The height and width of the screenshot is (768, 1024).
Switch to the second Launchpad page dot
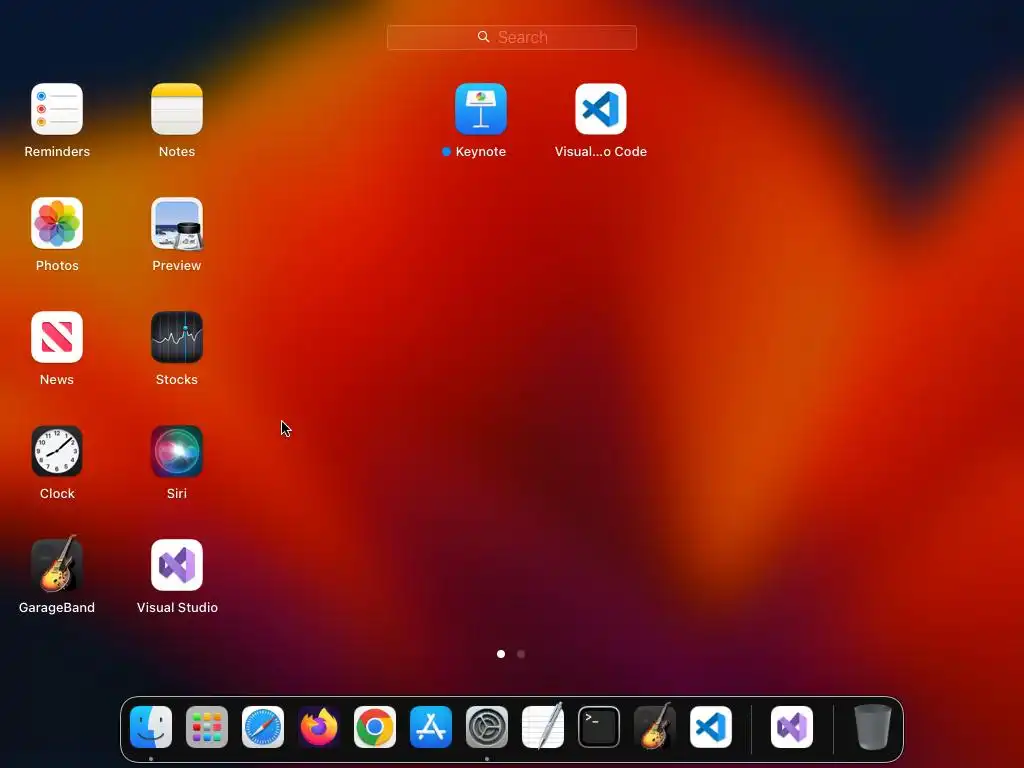(x=521, y=654)
